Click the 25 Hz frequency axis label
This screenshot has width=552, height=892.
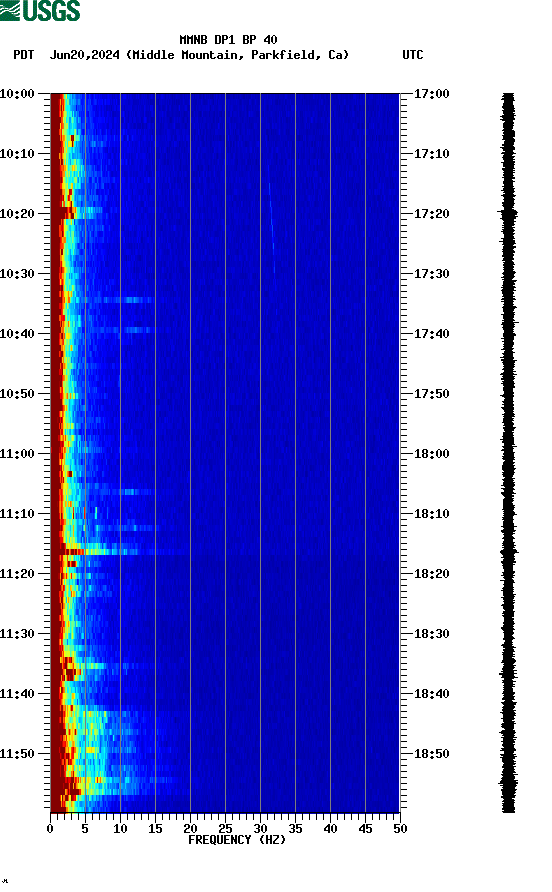(x=225, y=829)
